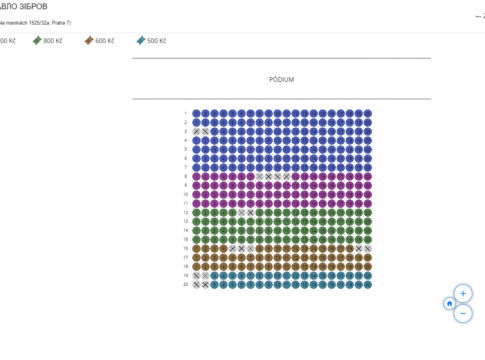
Task: Click the brown 600 Kč ticket icon
Action: pyautogui.click(x=89, y=41)
